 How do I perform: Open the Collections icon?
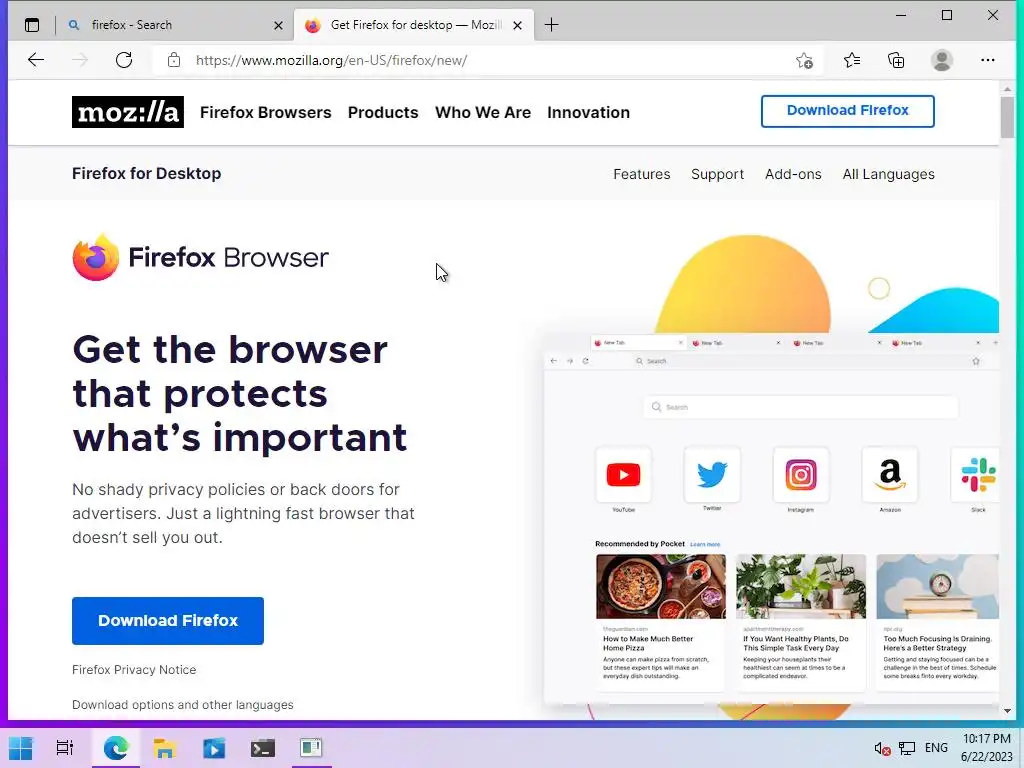[896, 61]
